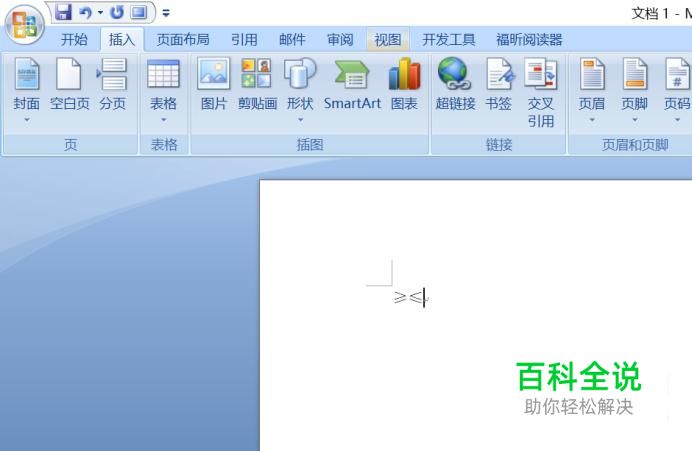Customize the Quick Access Toolbar

(166, 13)
